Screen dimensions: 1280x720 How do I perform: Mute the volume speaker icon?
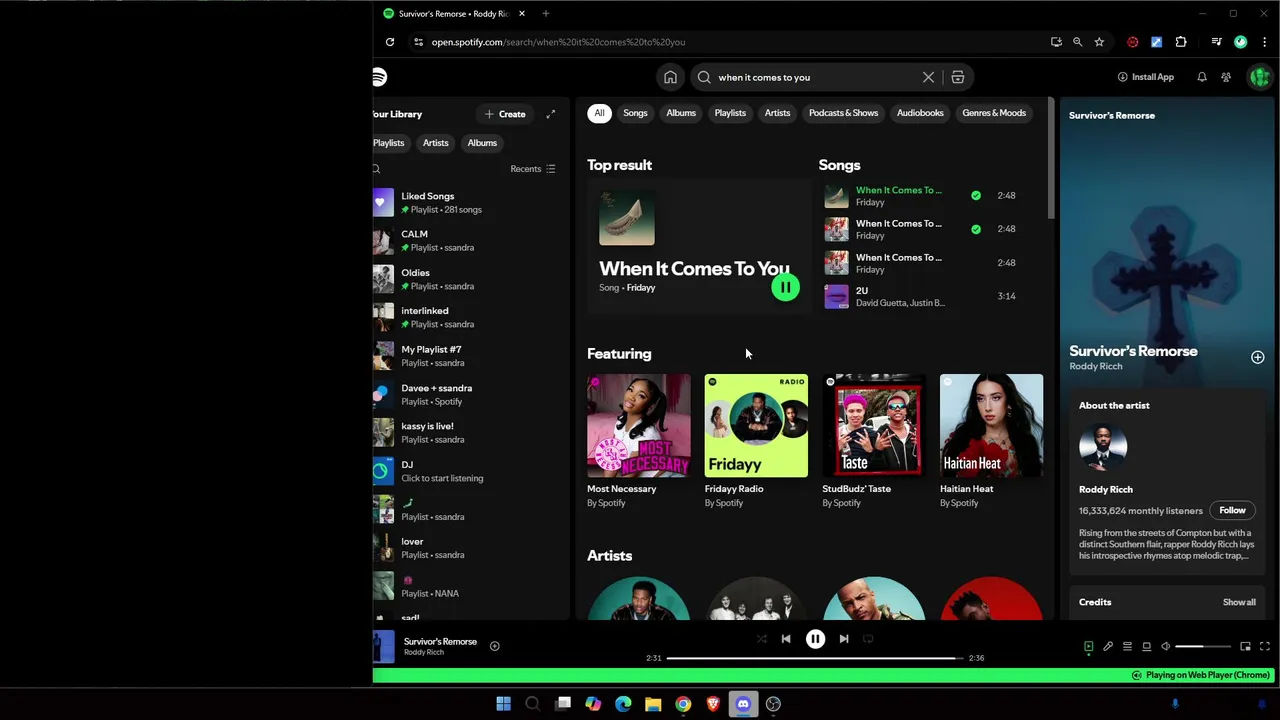pyautogui.click(x=1165, y=647)
